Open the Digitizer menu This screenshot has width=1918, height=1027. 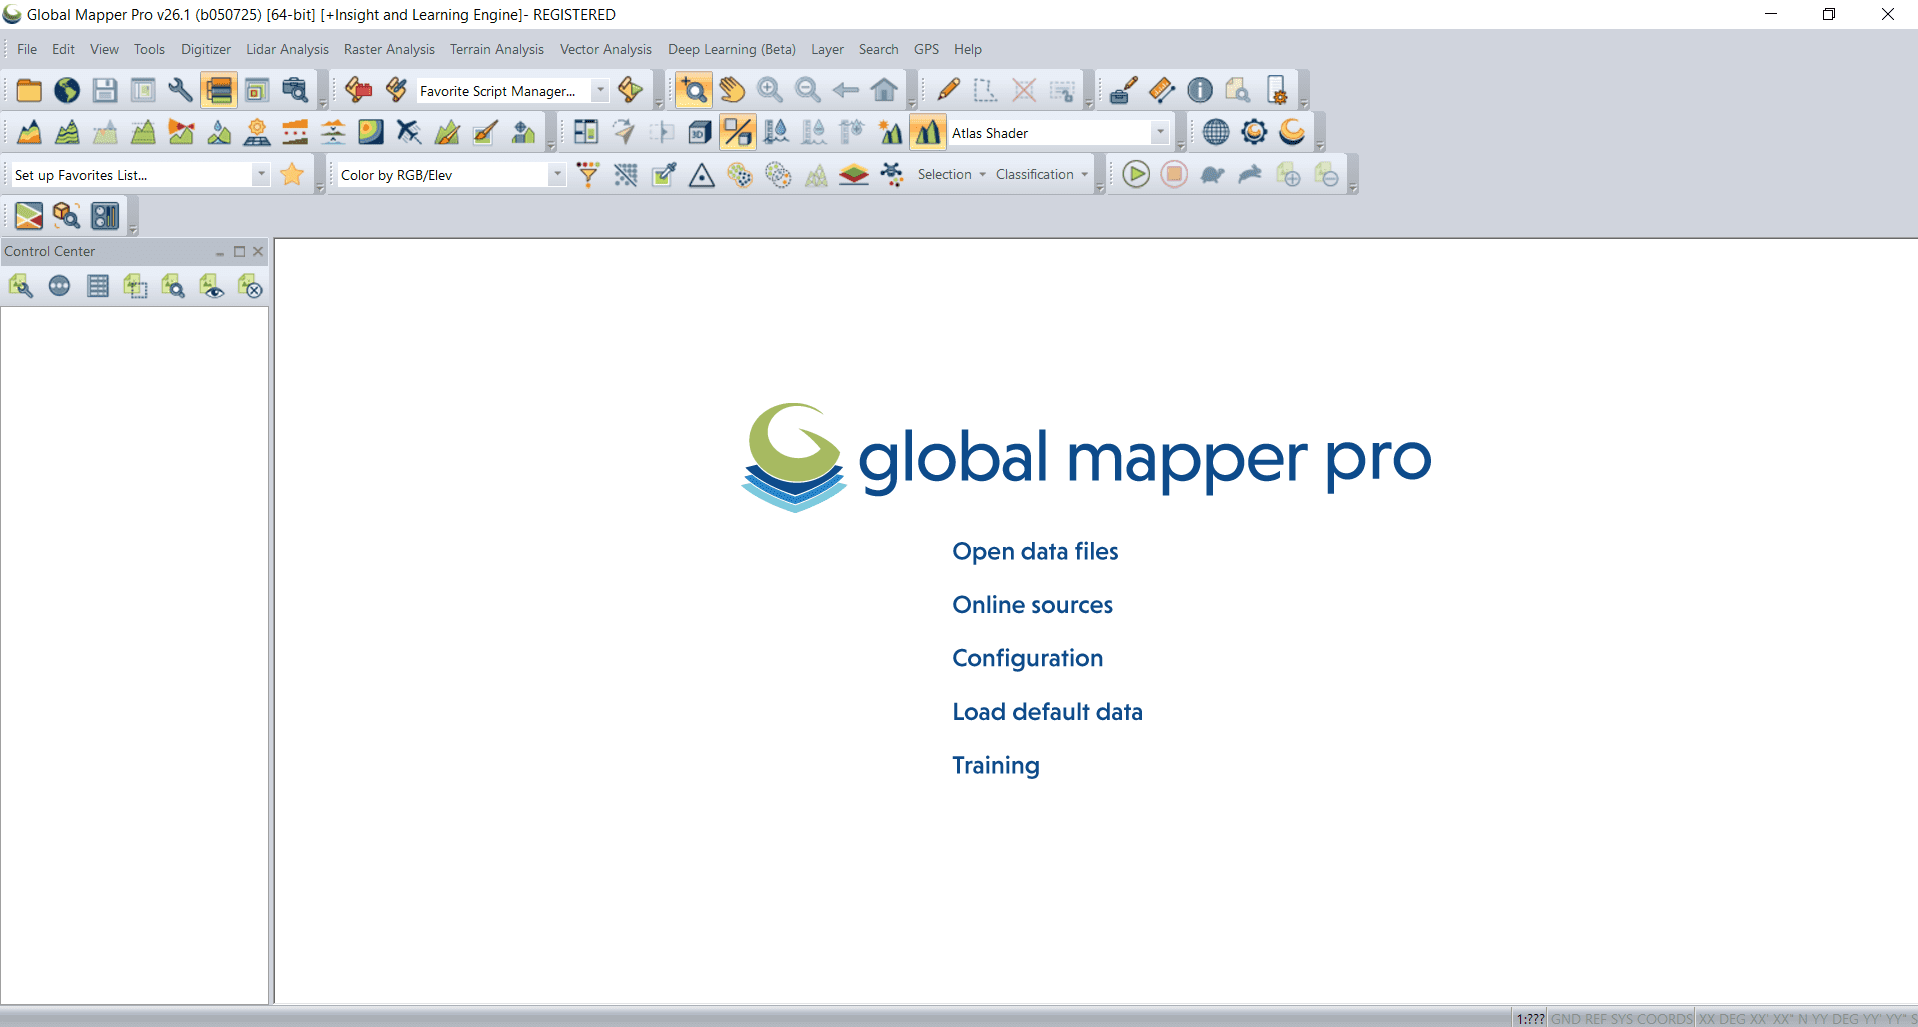(x=206, y=49)
